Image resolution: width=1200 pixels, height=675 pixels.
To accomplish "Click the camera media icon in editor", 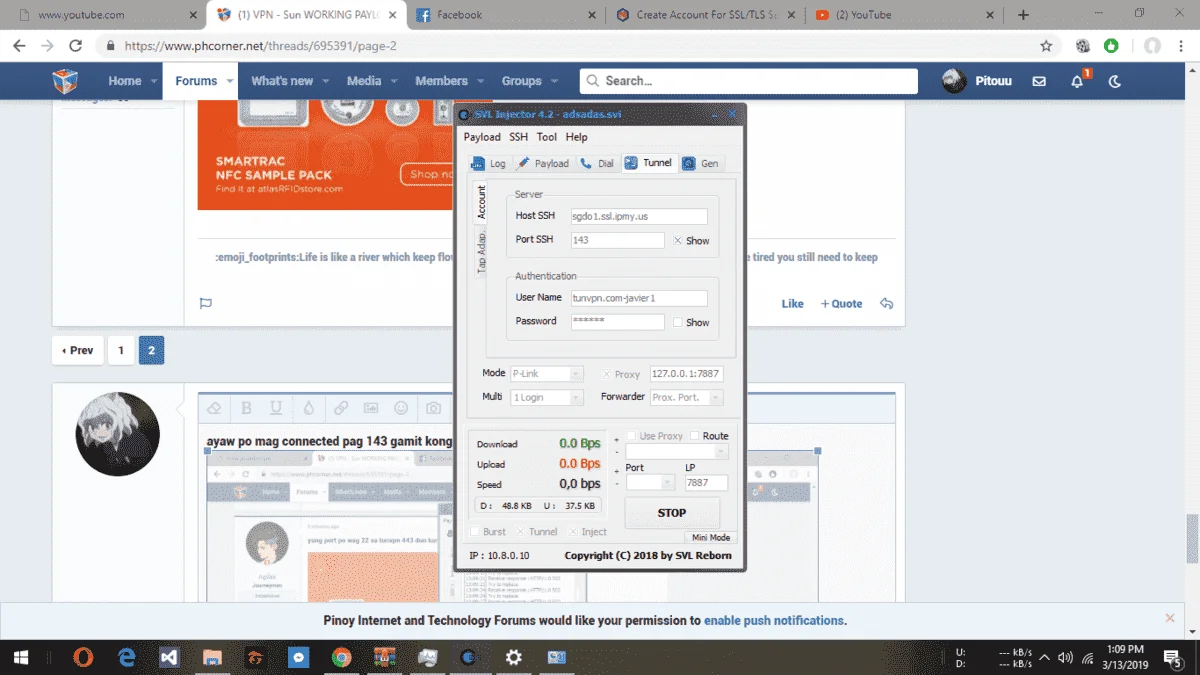I will coord(433,408).
